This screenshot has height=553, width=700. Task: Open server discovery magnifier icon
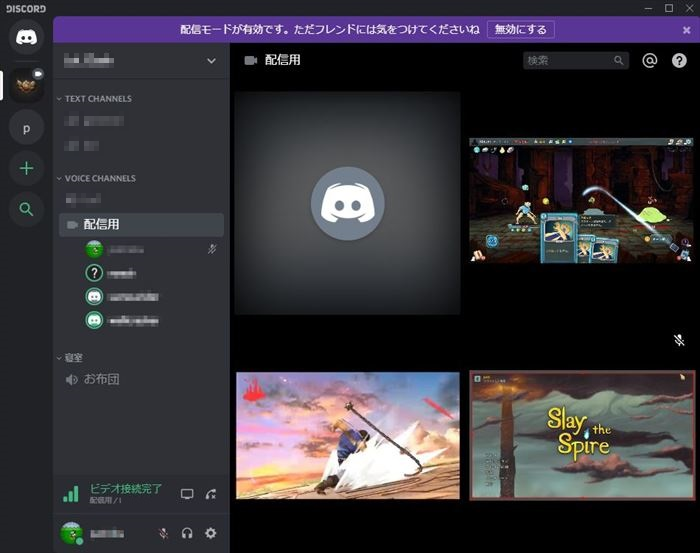pos(26,209)
